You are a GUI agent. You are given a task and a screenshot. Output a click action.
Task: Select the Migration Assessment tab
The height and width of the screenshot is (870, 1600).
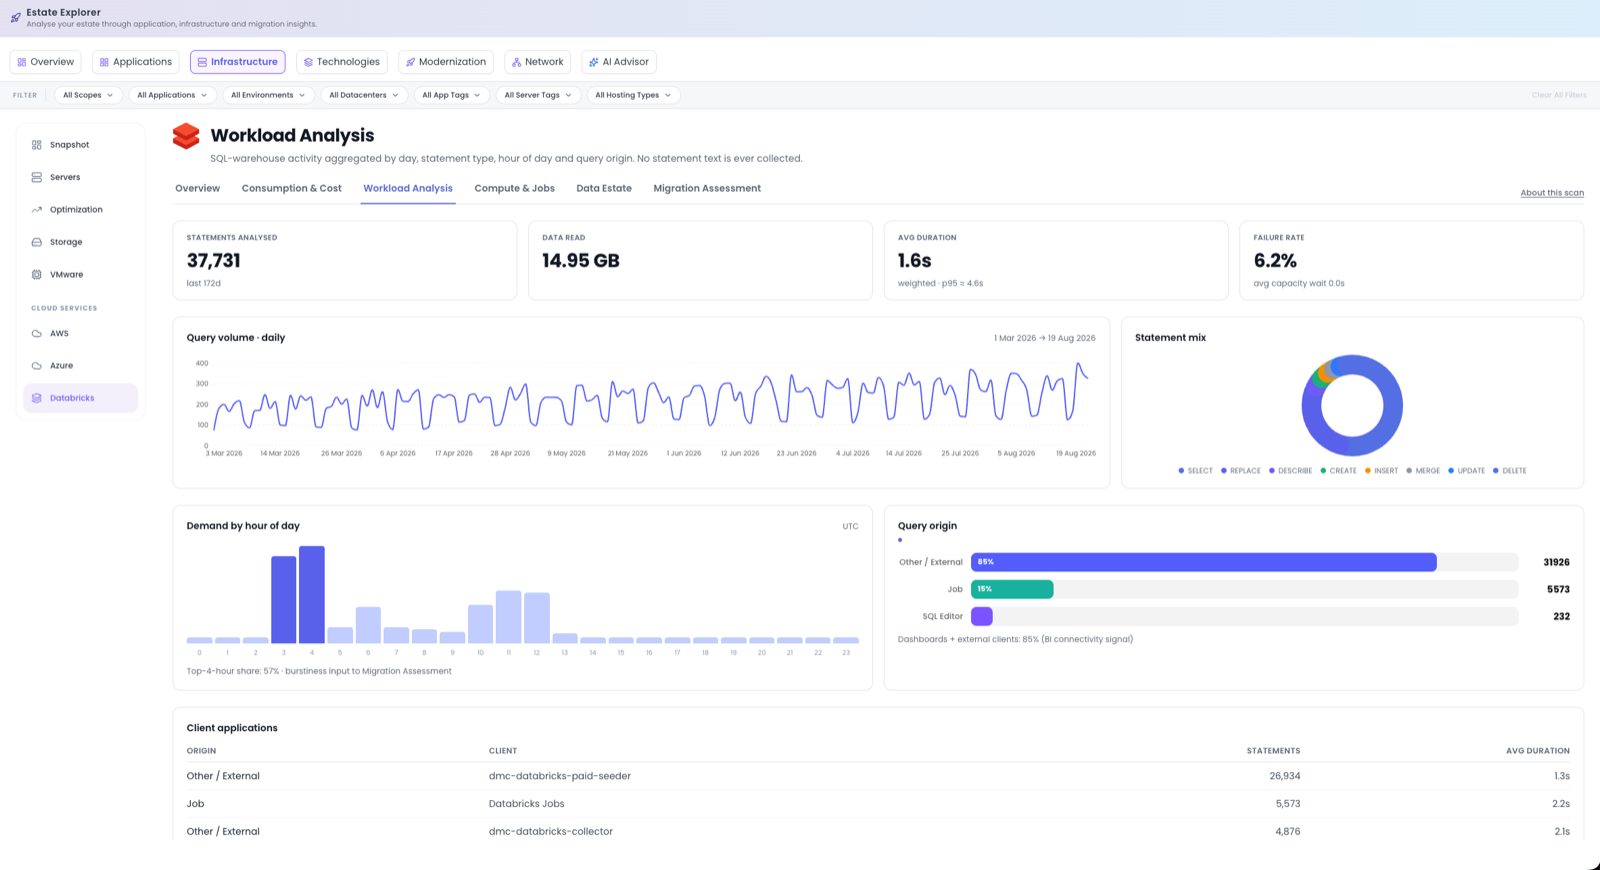(x=707, y=188)
